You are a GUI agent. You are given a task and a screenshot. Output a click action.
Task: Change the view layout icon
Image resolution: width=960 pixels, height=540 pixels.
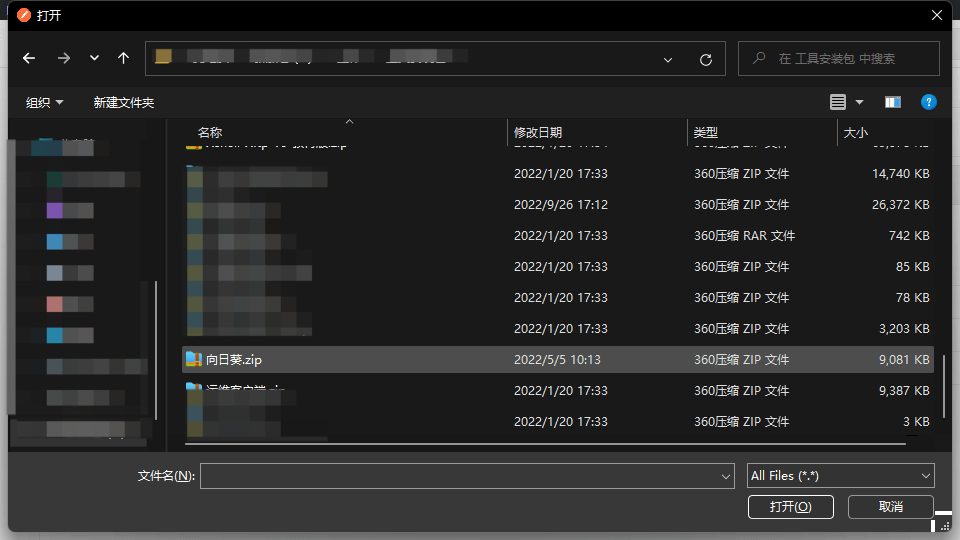click(x=838, y=102)
